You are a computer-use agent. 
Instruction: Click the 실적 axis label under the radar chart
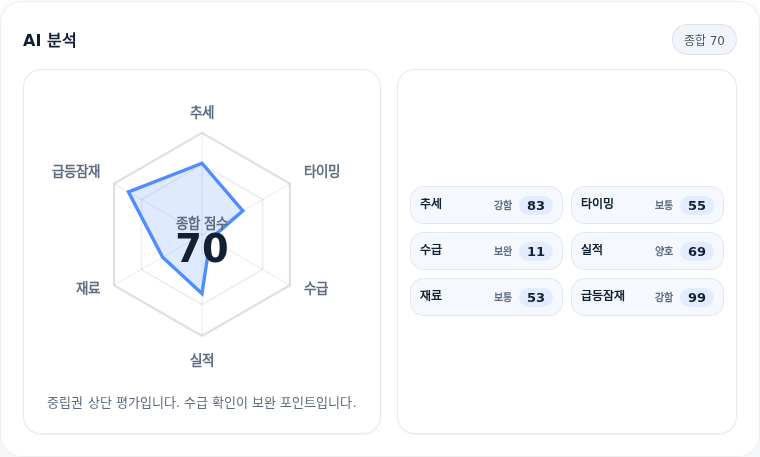[202, 360]
